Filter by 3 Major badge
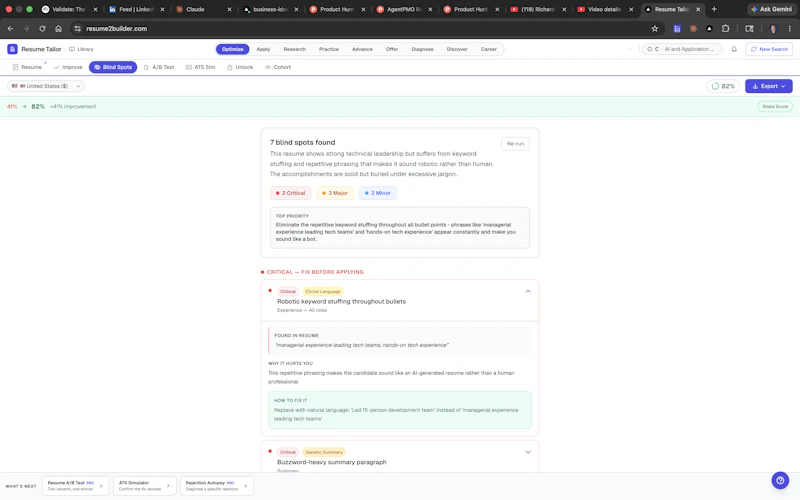 tap(335, 193)
